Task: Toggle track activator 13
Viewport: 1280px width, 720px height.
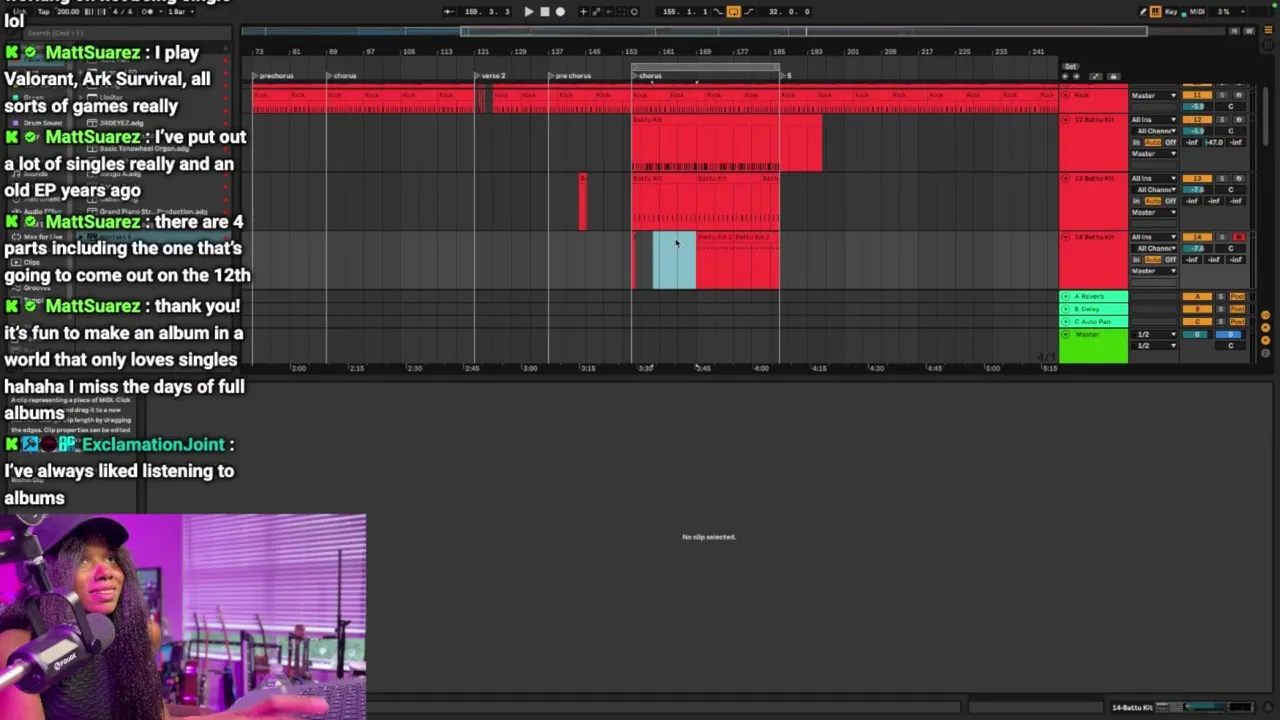Action: click(x=1197, y=178)
